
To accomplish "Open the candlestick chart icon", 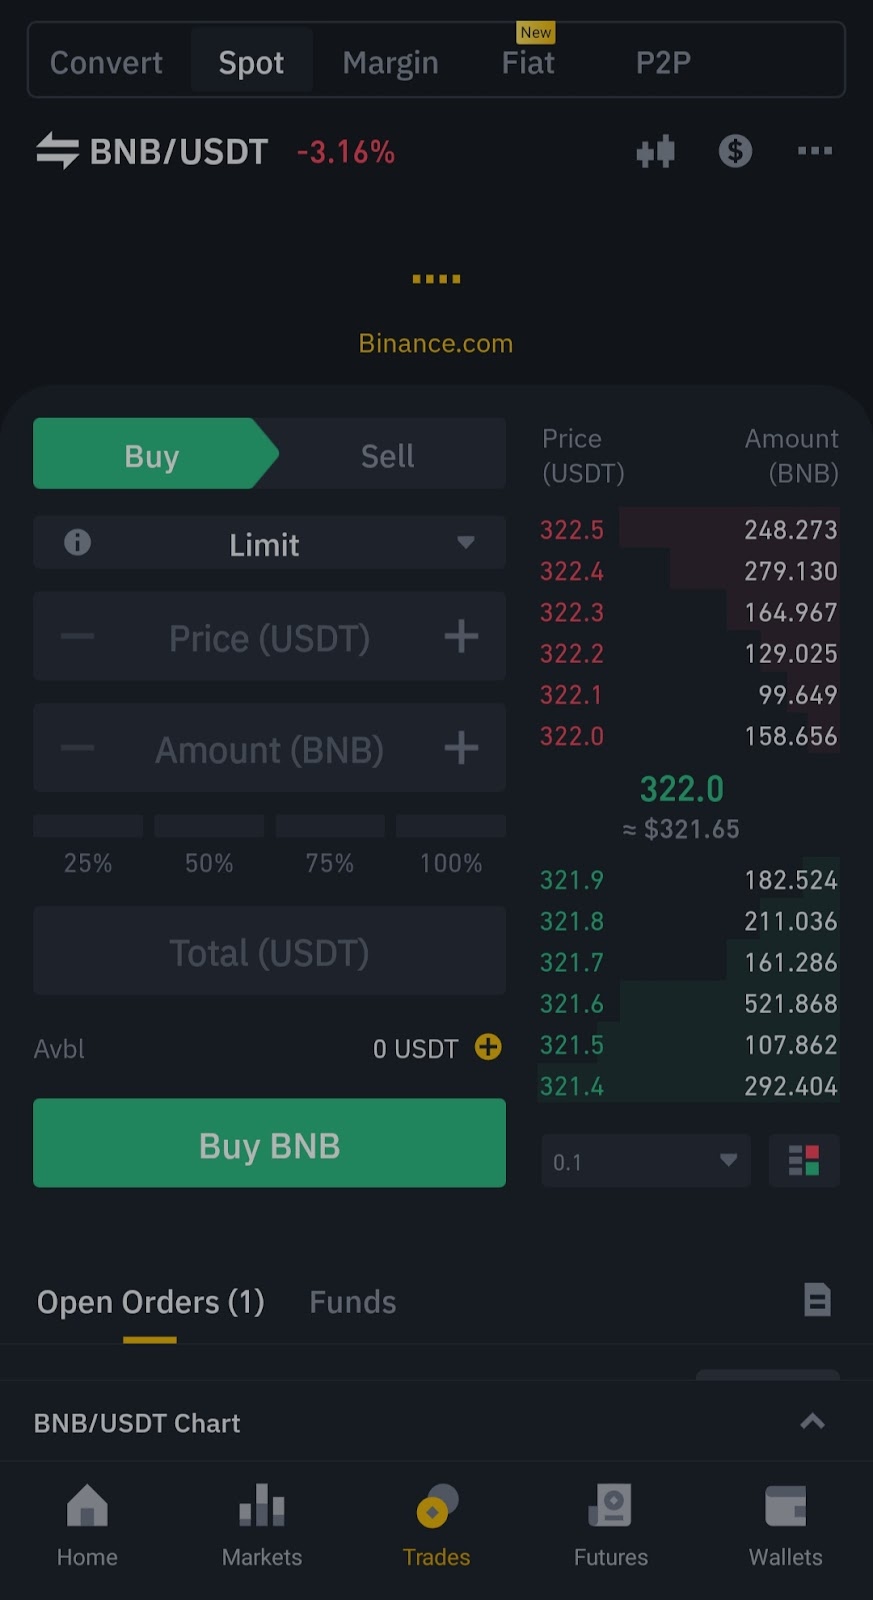I will coord(656,152).
